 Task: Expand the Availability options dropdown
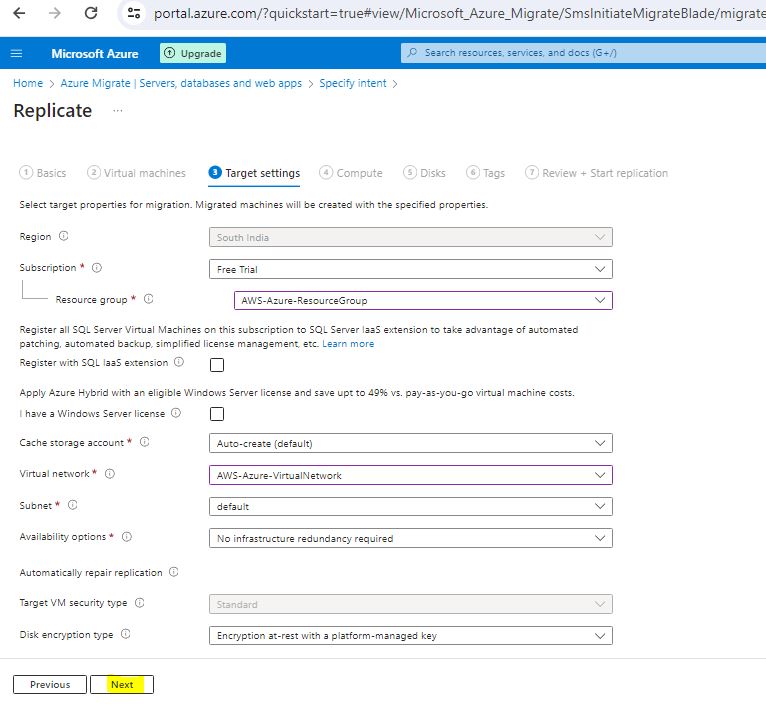[410, 538]
